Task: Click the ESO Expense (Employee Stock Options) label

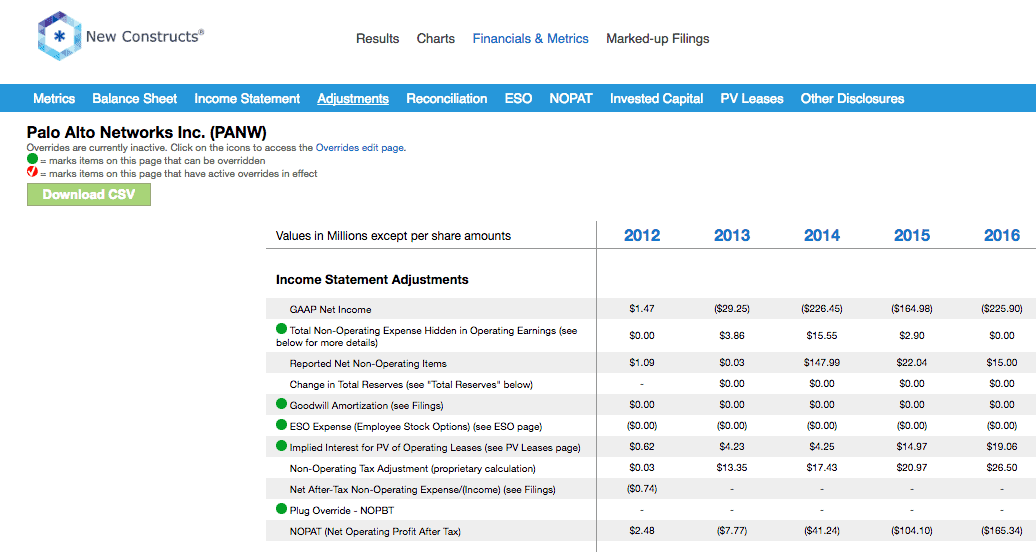Action: [x=416, y=427]
